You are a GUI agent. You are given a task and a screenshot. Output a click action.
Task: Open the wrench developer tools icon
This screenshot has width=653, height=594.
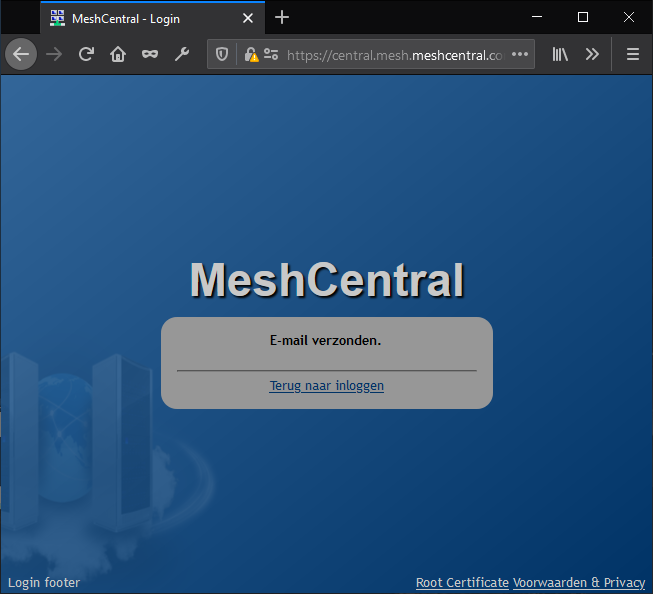pos(182,54)
